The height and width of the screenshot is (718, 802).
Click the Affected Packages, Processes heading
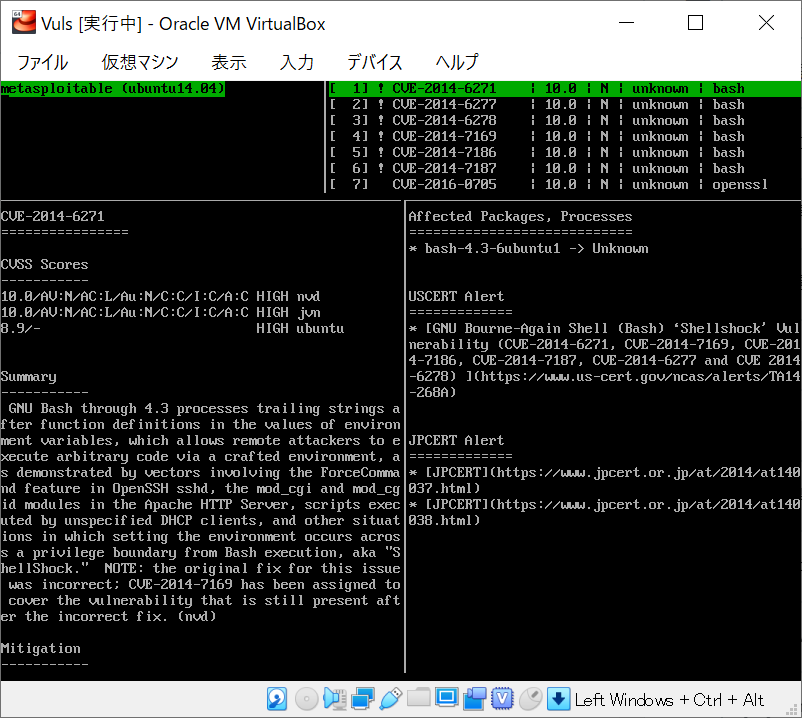pos(520,216)
